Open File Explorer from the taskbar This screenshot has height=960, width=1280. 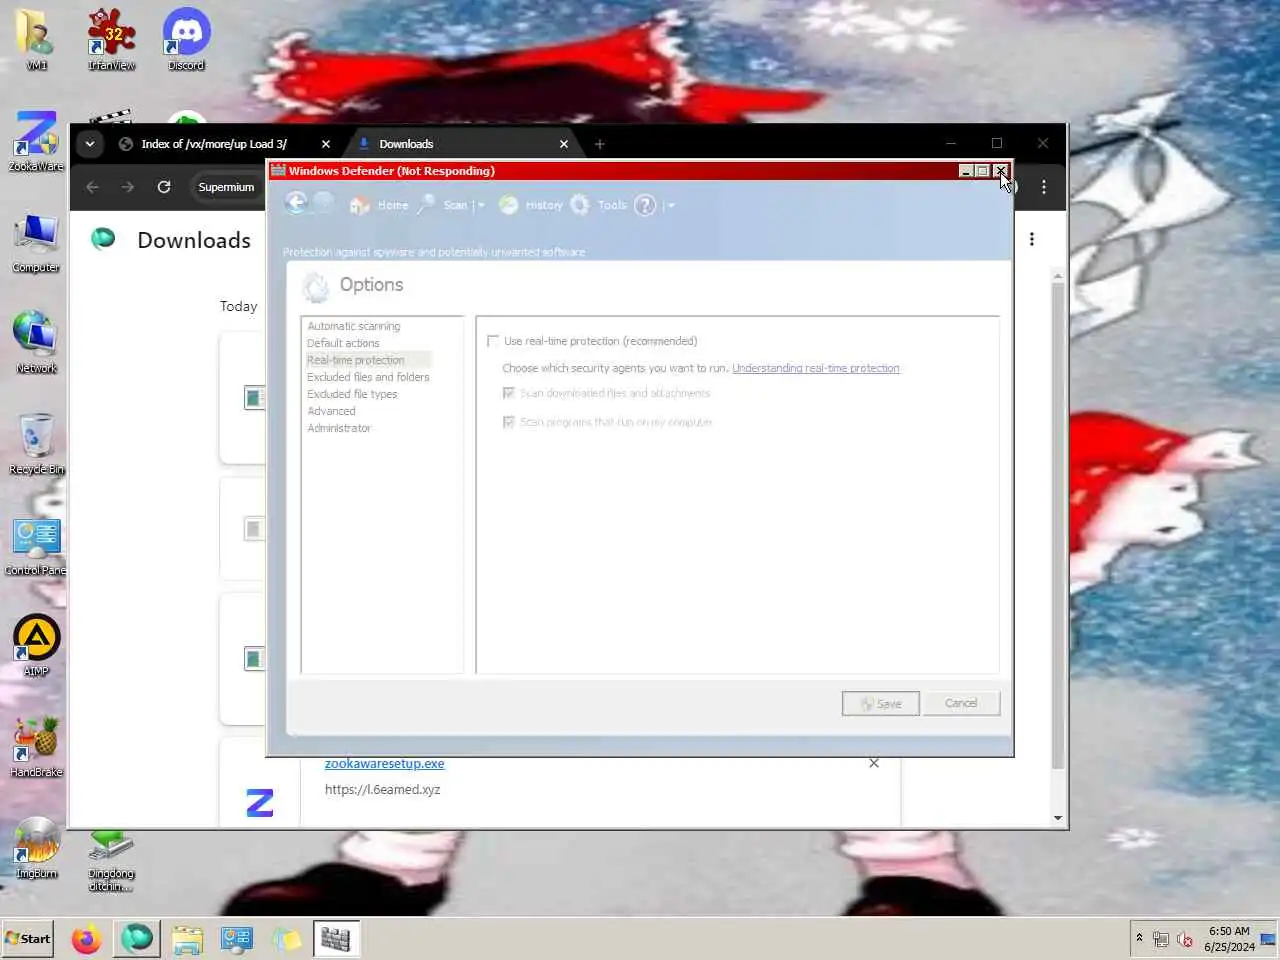[187, 939]
